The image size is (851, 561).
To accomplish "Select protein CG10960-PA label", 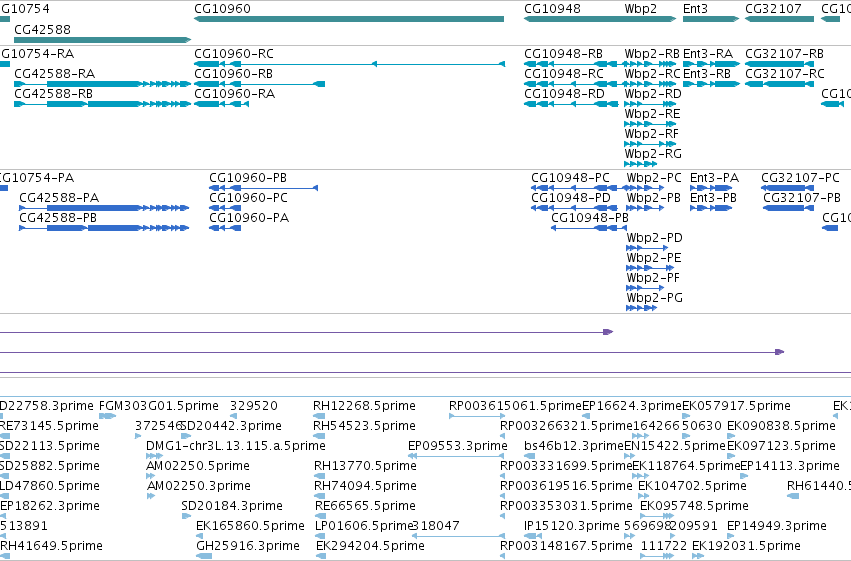I will [x=249, y=218].
